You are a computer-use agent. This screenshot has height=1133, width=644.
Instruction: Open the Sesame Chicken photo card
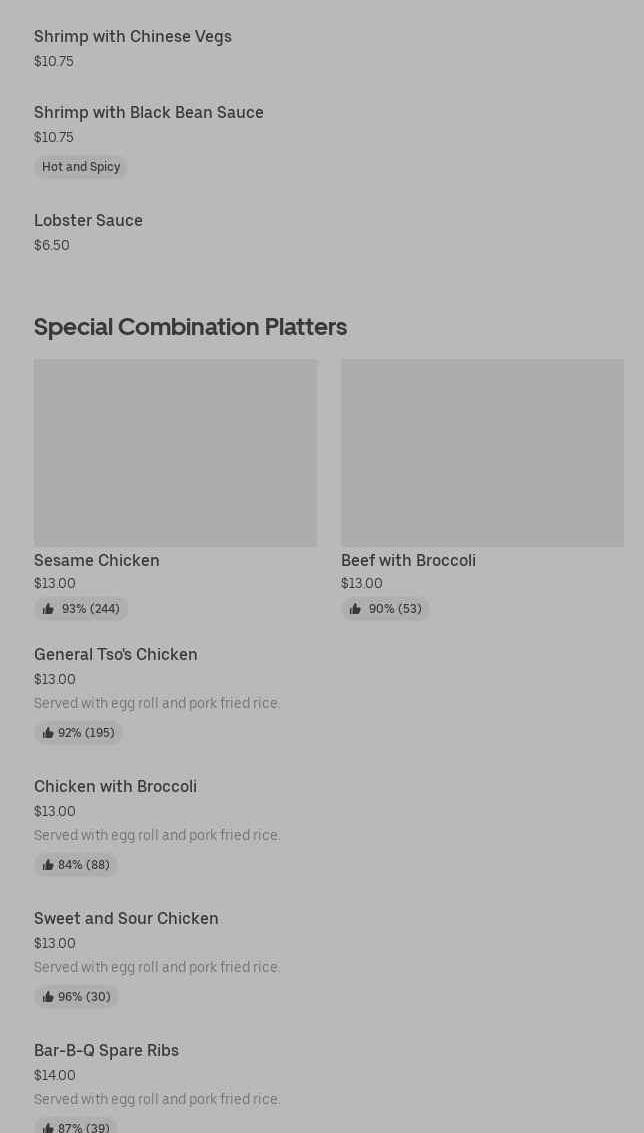click(175, 453)
